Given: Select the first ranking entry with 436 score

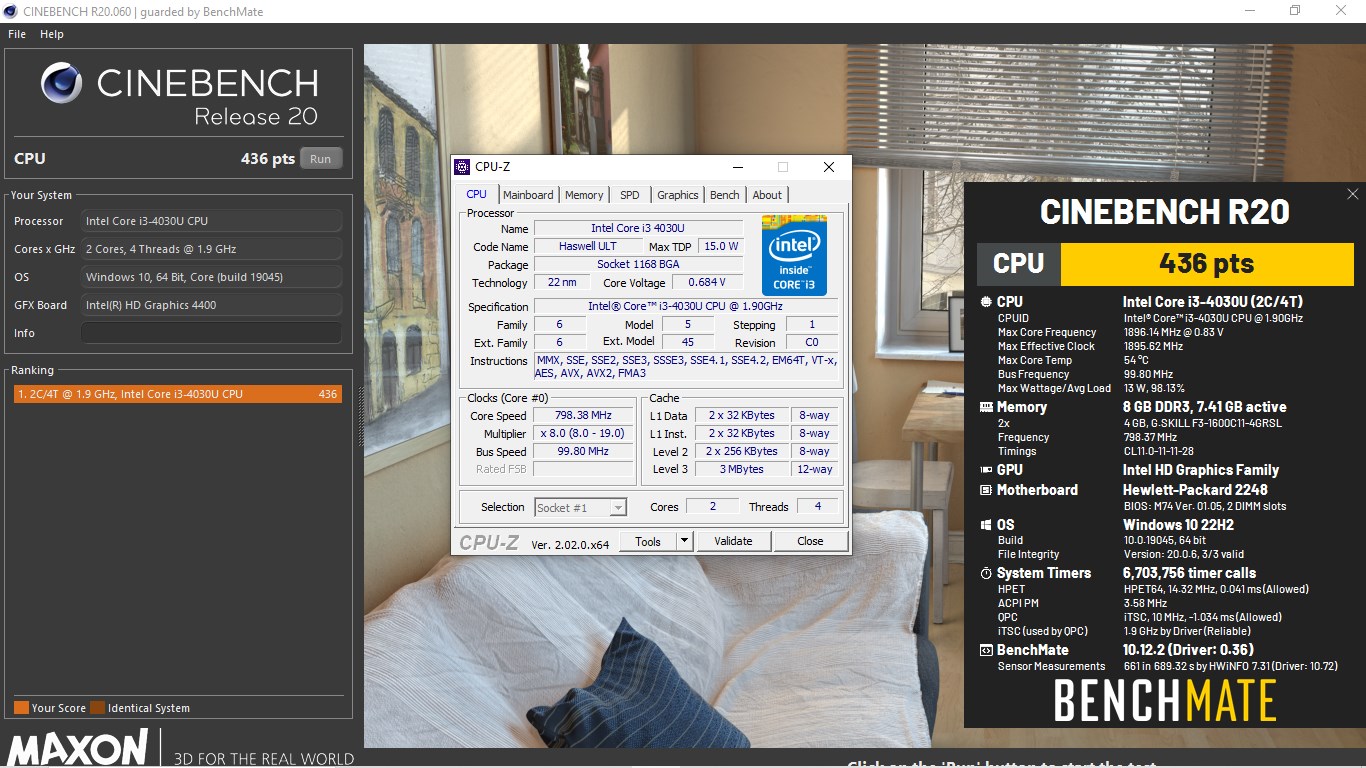Looking at the screenshot, I should pos(177,394).
